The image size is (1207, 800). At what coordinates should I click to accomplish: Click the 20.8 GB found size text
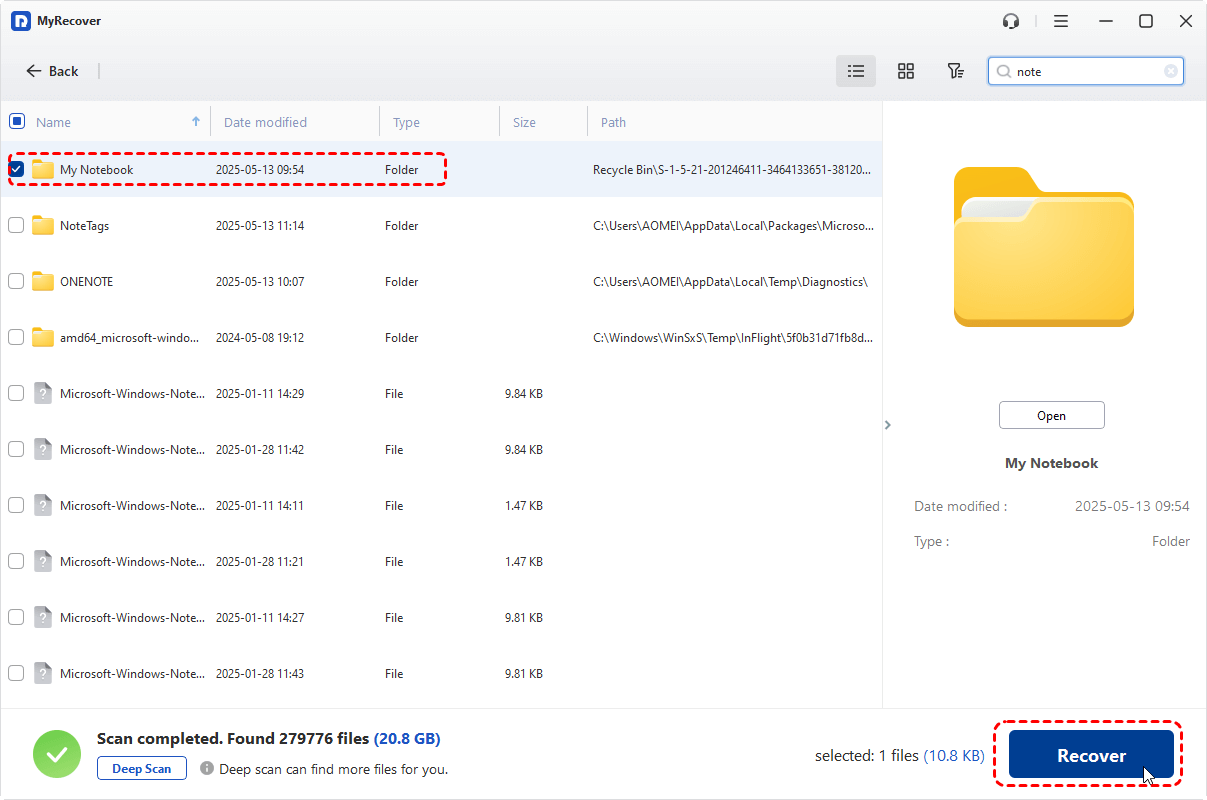point(407,739)
